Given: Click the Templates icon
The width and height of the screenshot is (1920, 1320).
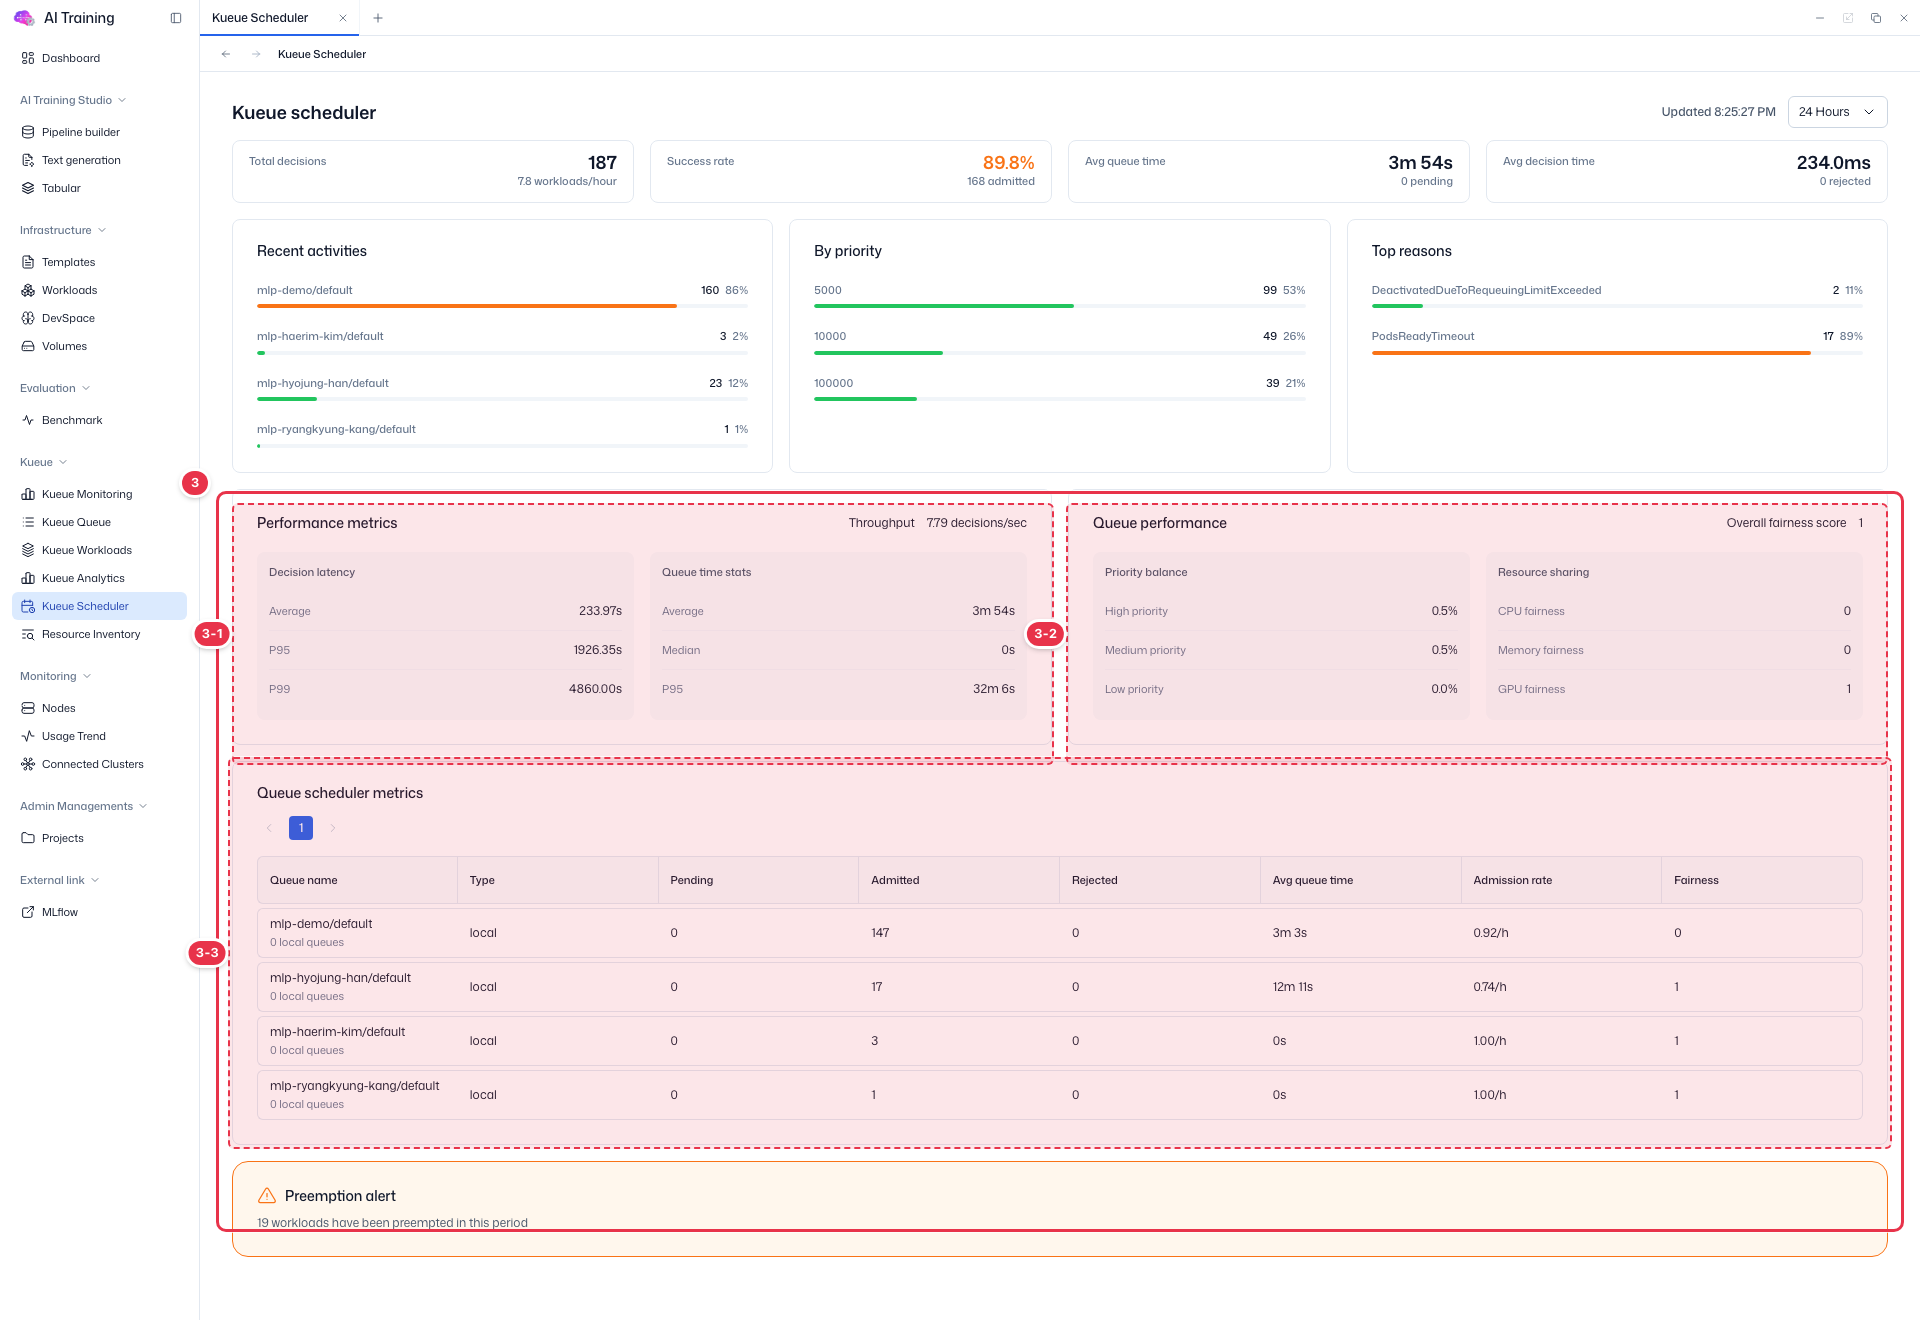Looking at the screenshot, I should tap(28, 262).
